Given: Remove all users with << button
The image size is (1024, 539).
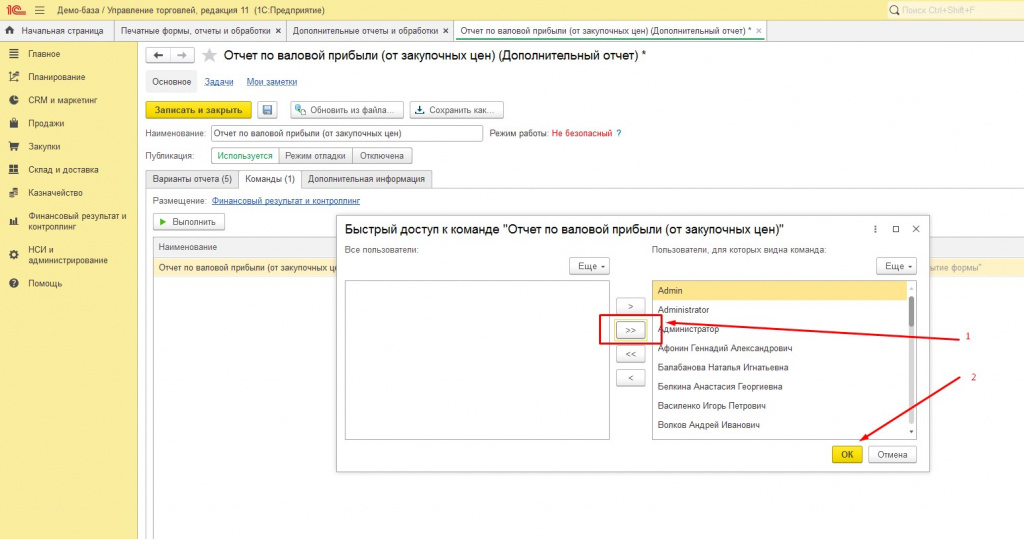Looking at the screenshot, I should pyautogui.click(x=630, y=353).
